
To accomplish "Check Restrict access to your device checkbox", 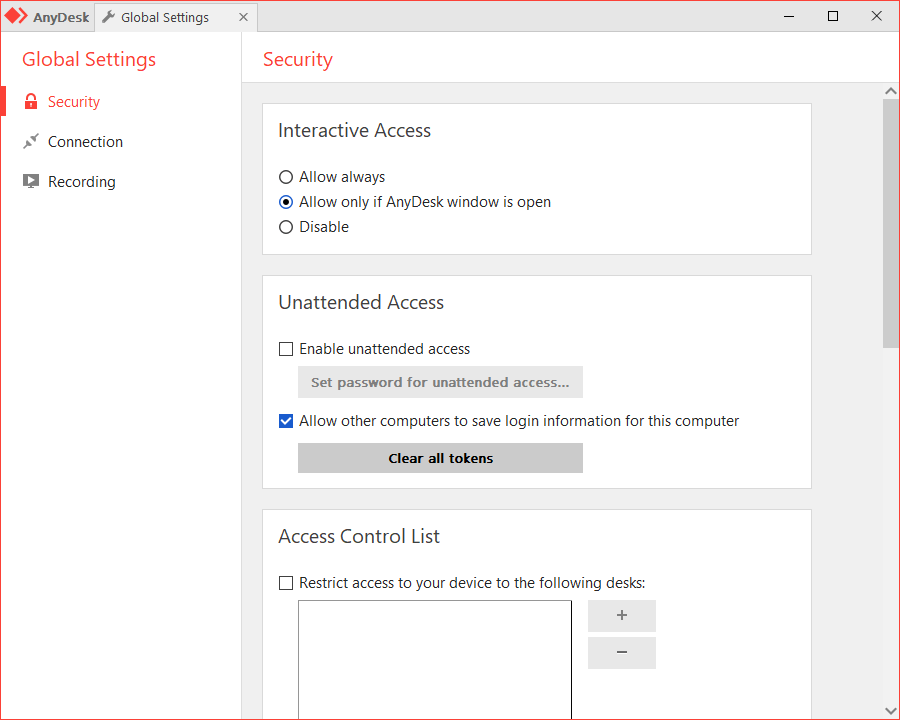I will tap(286, 583).
